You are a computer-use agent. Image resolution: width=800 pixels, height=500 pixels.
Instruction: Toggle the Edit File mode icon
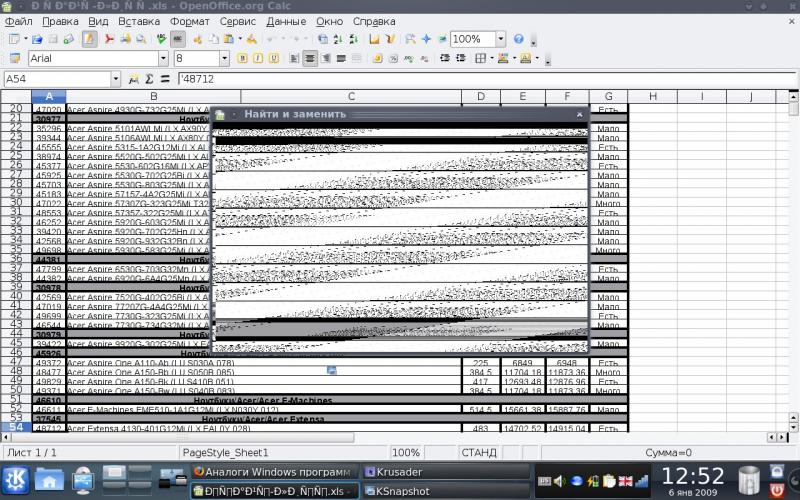(89, 39)
